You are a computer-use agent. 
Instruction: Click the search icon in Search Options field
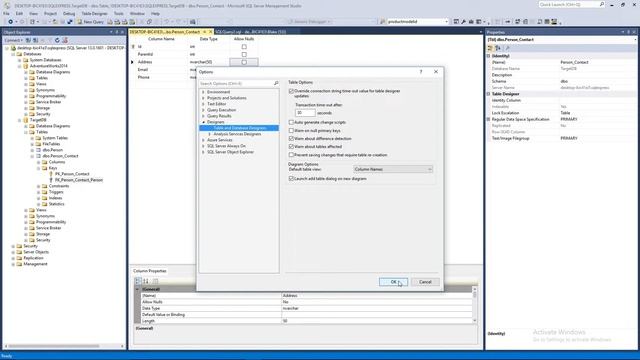click(x=276, y=83)
